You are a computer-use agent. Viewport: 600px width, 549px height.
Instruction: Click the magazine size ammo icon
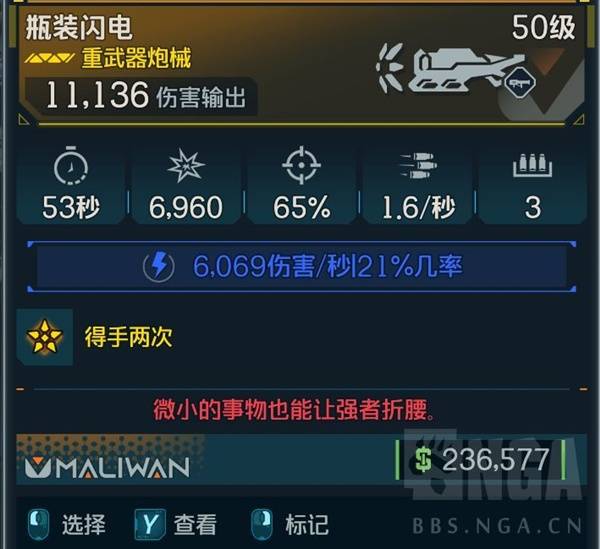[x=533, y=165]
